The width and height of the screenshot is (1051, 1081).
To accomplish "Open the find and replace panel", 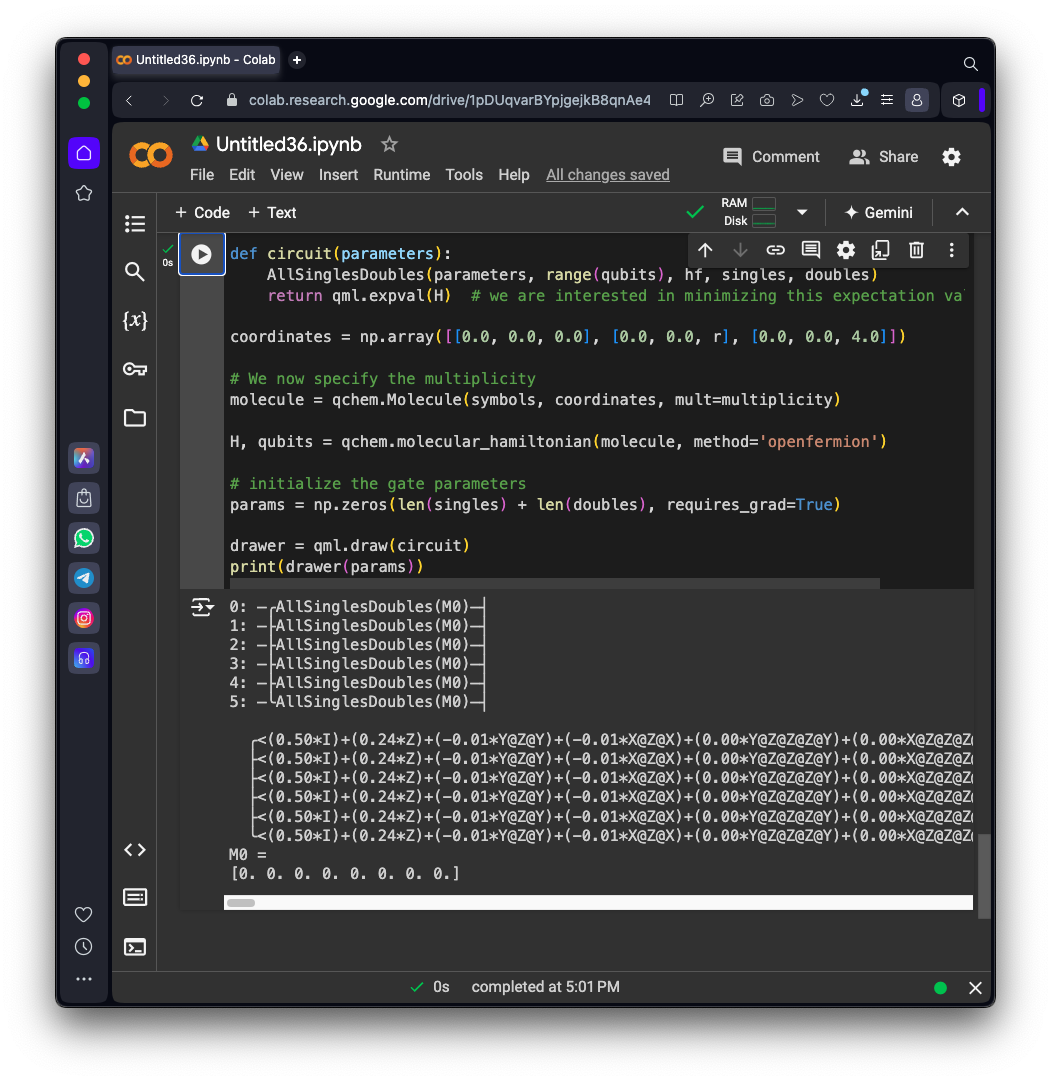I will tap(135, 272).
